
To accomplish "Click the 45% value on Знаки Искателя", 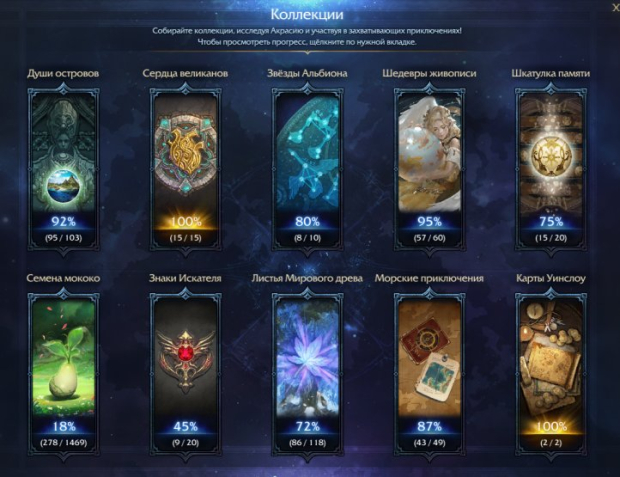I will 185,426.
